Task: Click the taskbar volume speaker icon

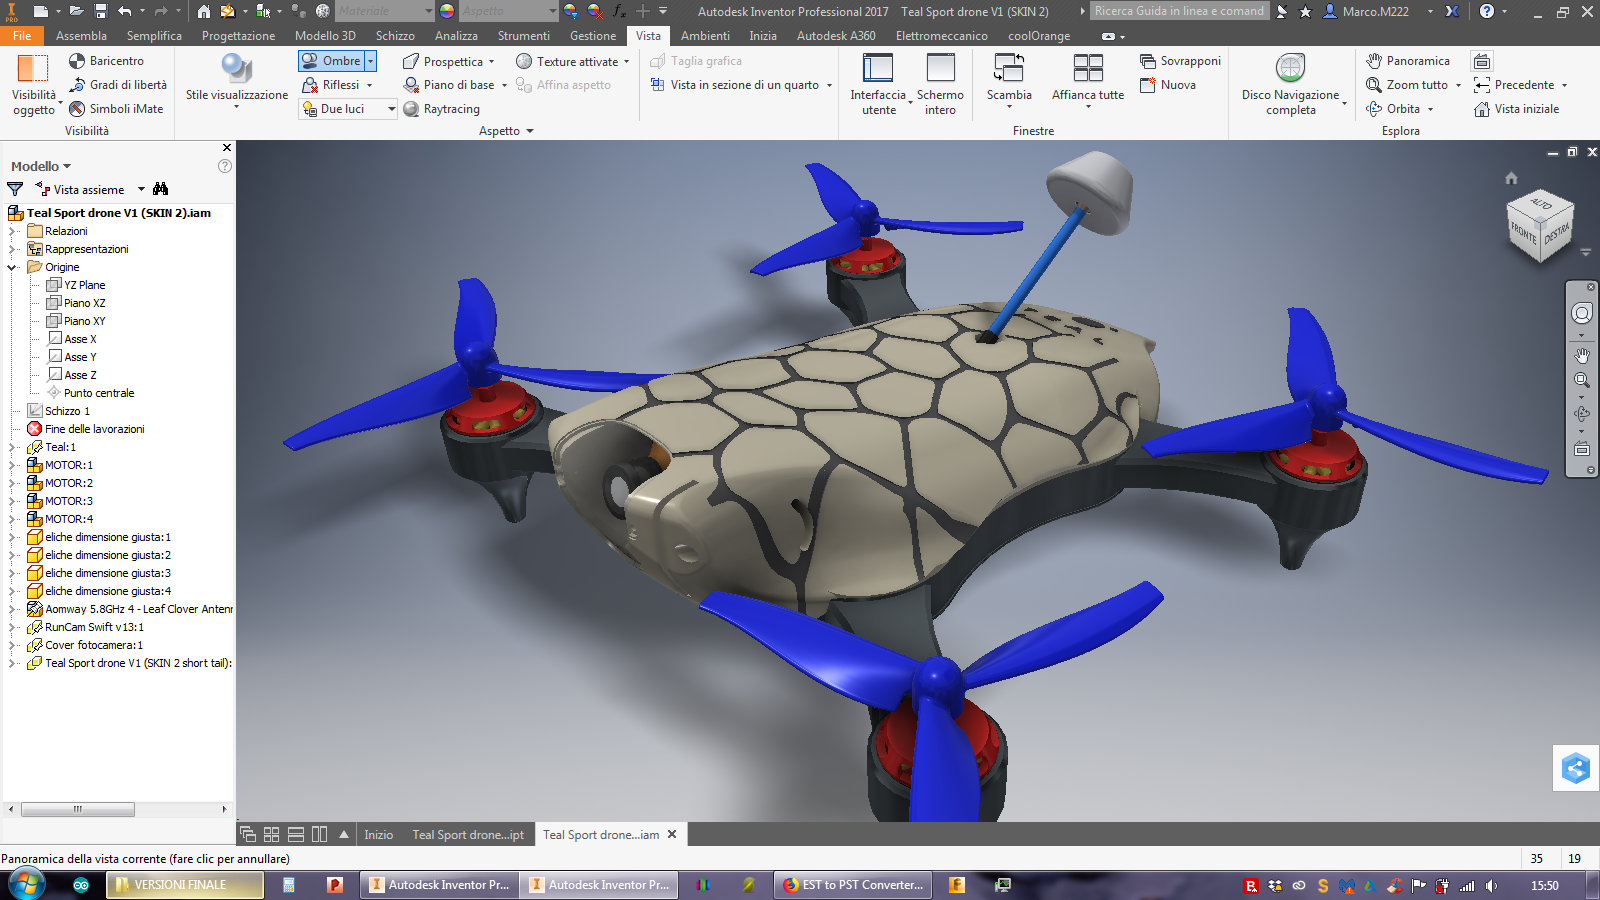Action: pos(1491,886)
